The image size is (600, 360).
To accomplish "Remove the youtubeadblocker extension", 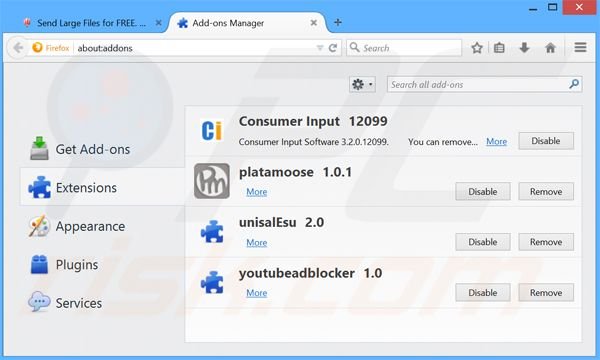I will [x=546, y=292].
